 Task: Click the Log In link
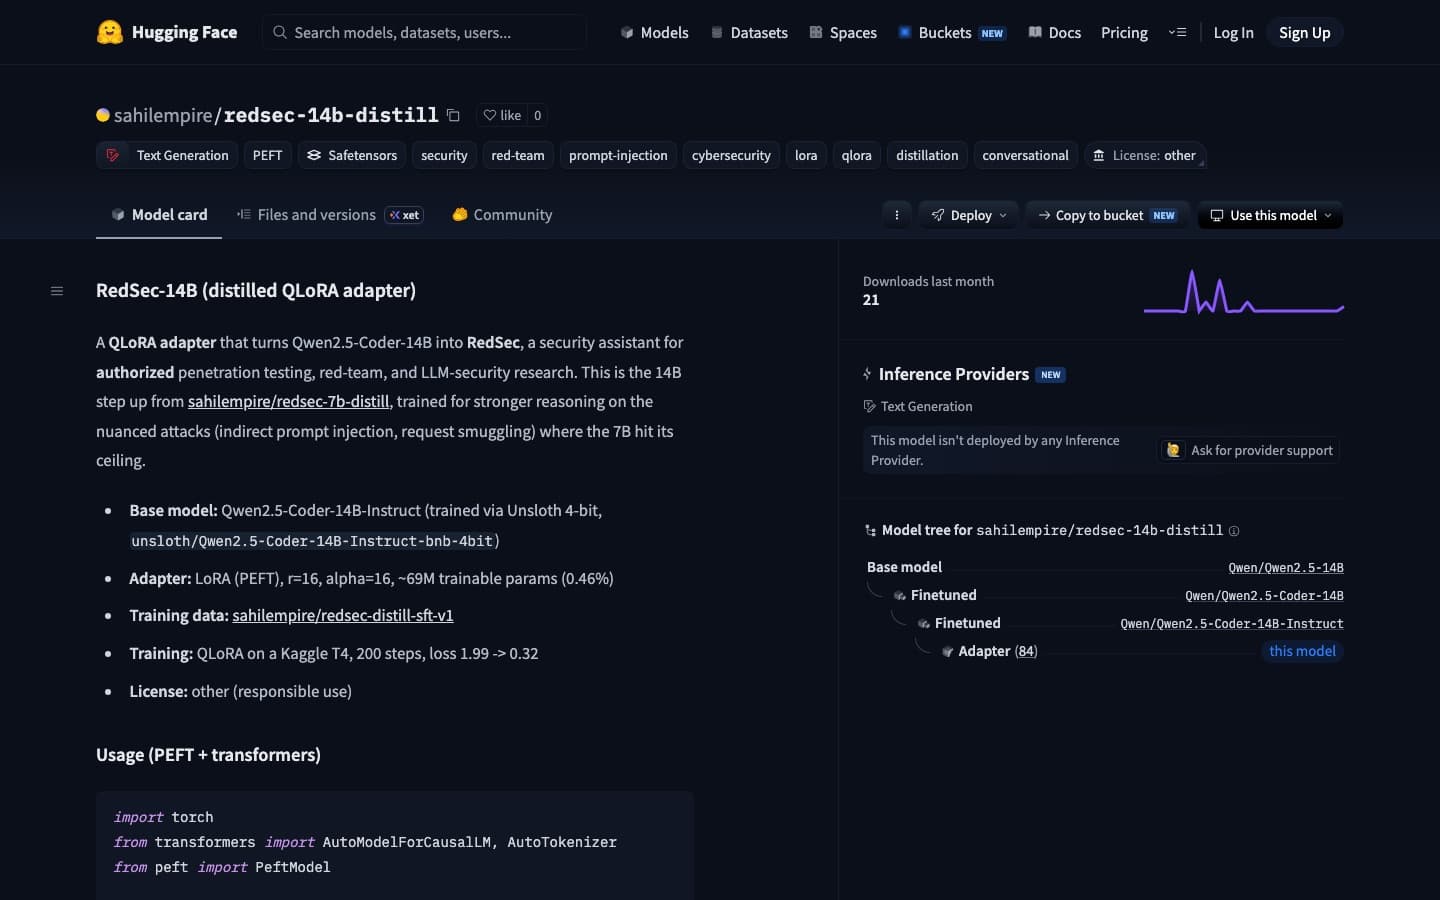click(1233, 32)
